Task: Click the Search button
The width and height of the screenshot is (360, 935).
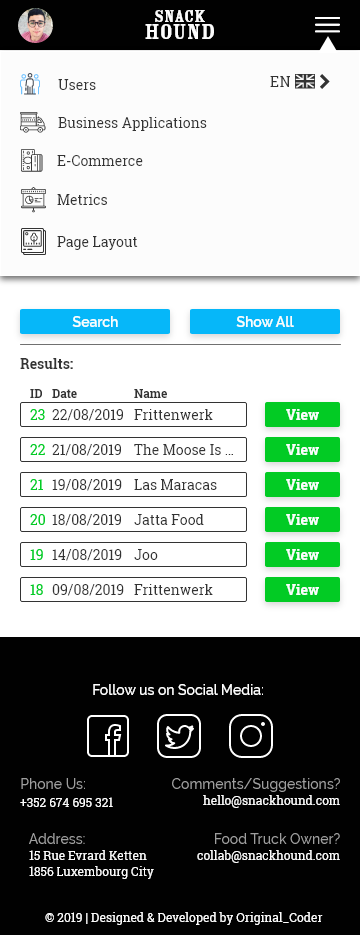Action: [95, 321]
